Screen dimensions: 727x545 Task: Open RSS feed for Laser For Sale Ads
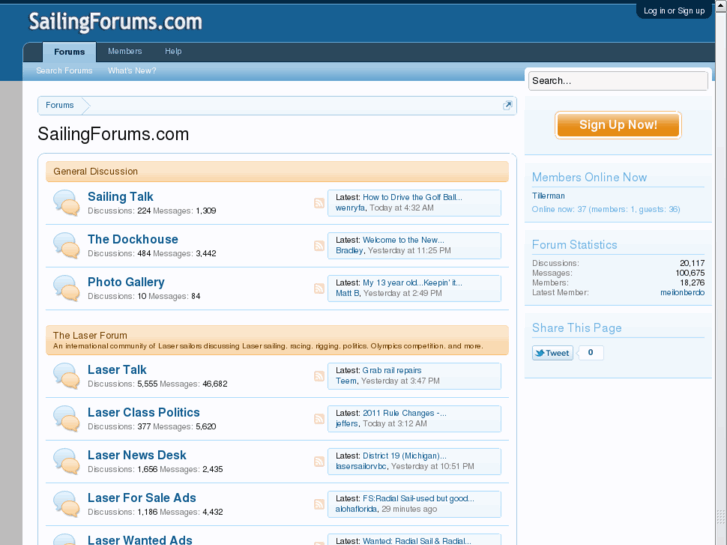(319, 504)
